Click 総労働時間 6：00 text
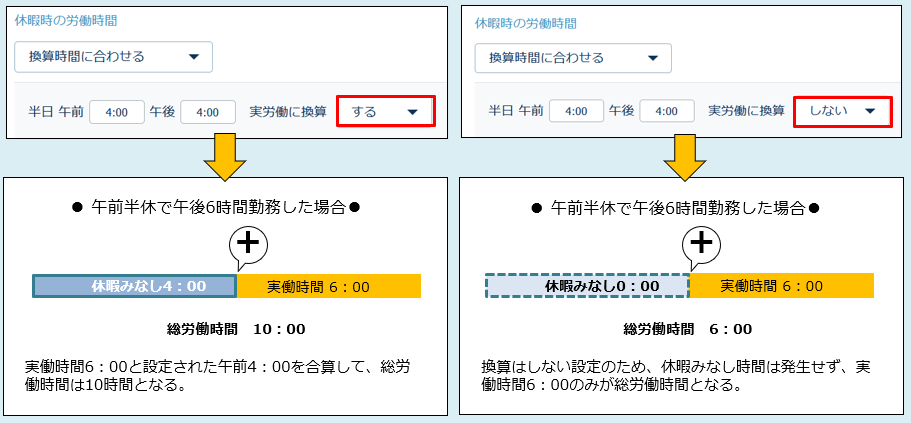The height and width of the screenshot is (423, 911). pyautogui.click(x=687, y=329)
